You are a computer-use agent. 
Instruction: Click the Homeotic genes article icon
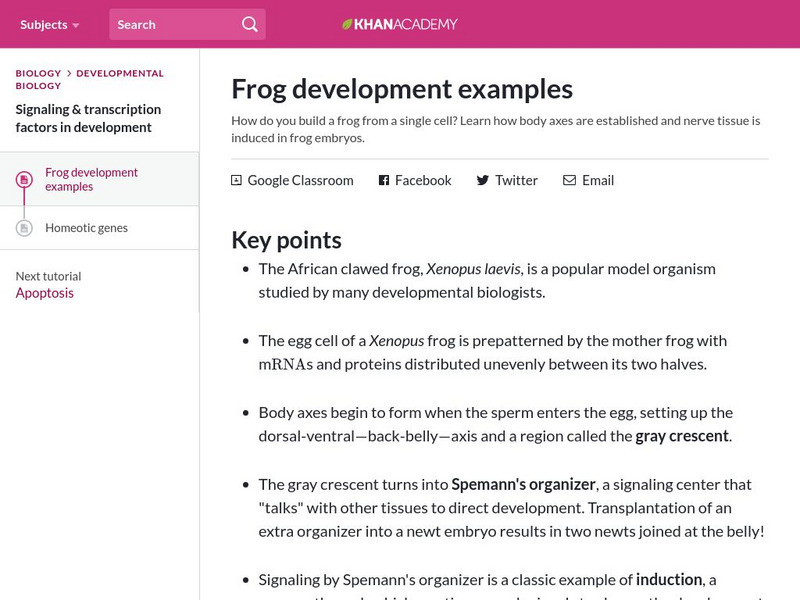tap(24, 228)
